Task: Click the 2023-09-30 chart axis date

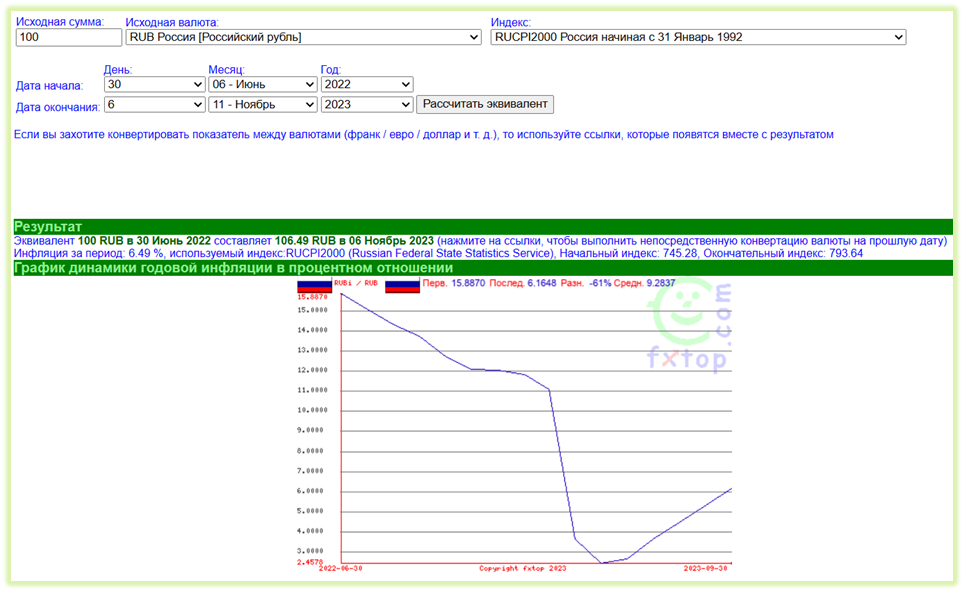Action: [x=706, y=569]
